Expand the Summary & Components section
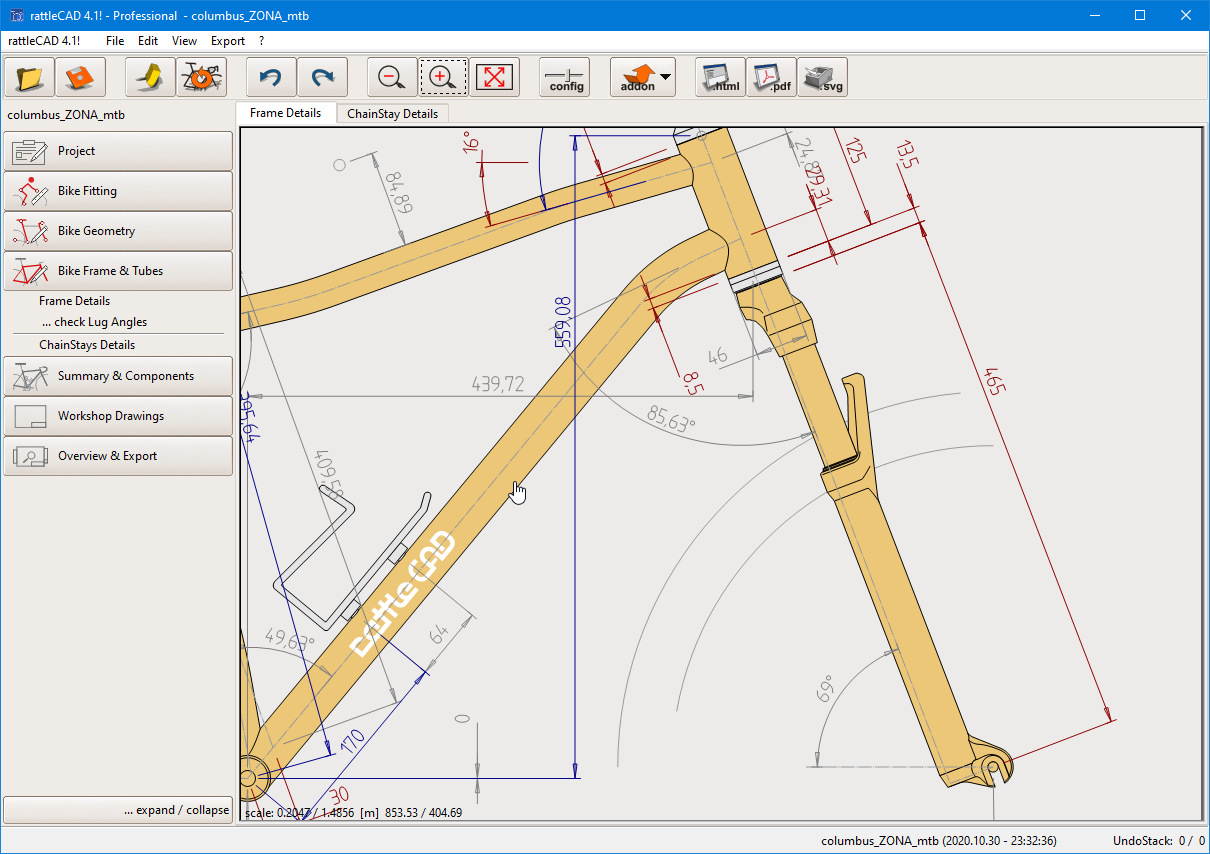The height and width of the screenshot is (854, 1210). click(x=118, y=376)
